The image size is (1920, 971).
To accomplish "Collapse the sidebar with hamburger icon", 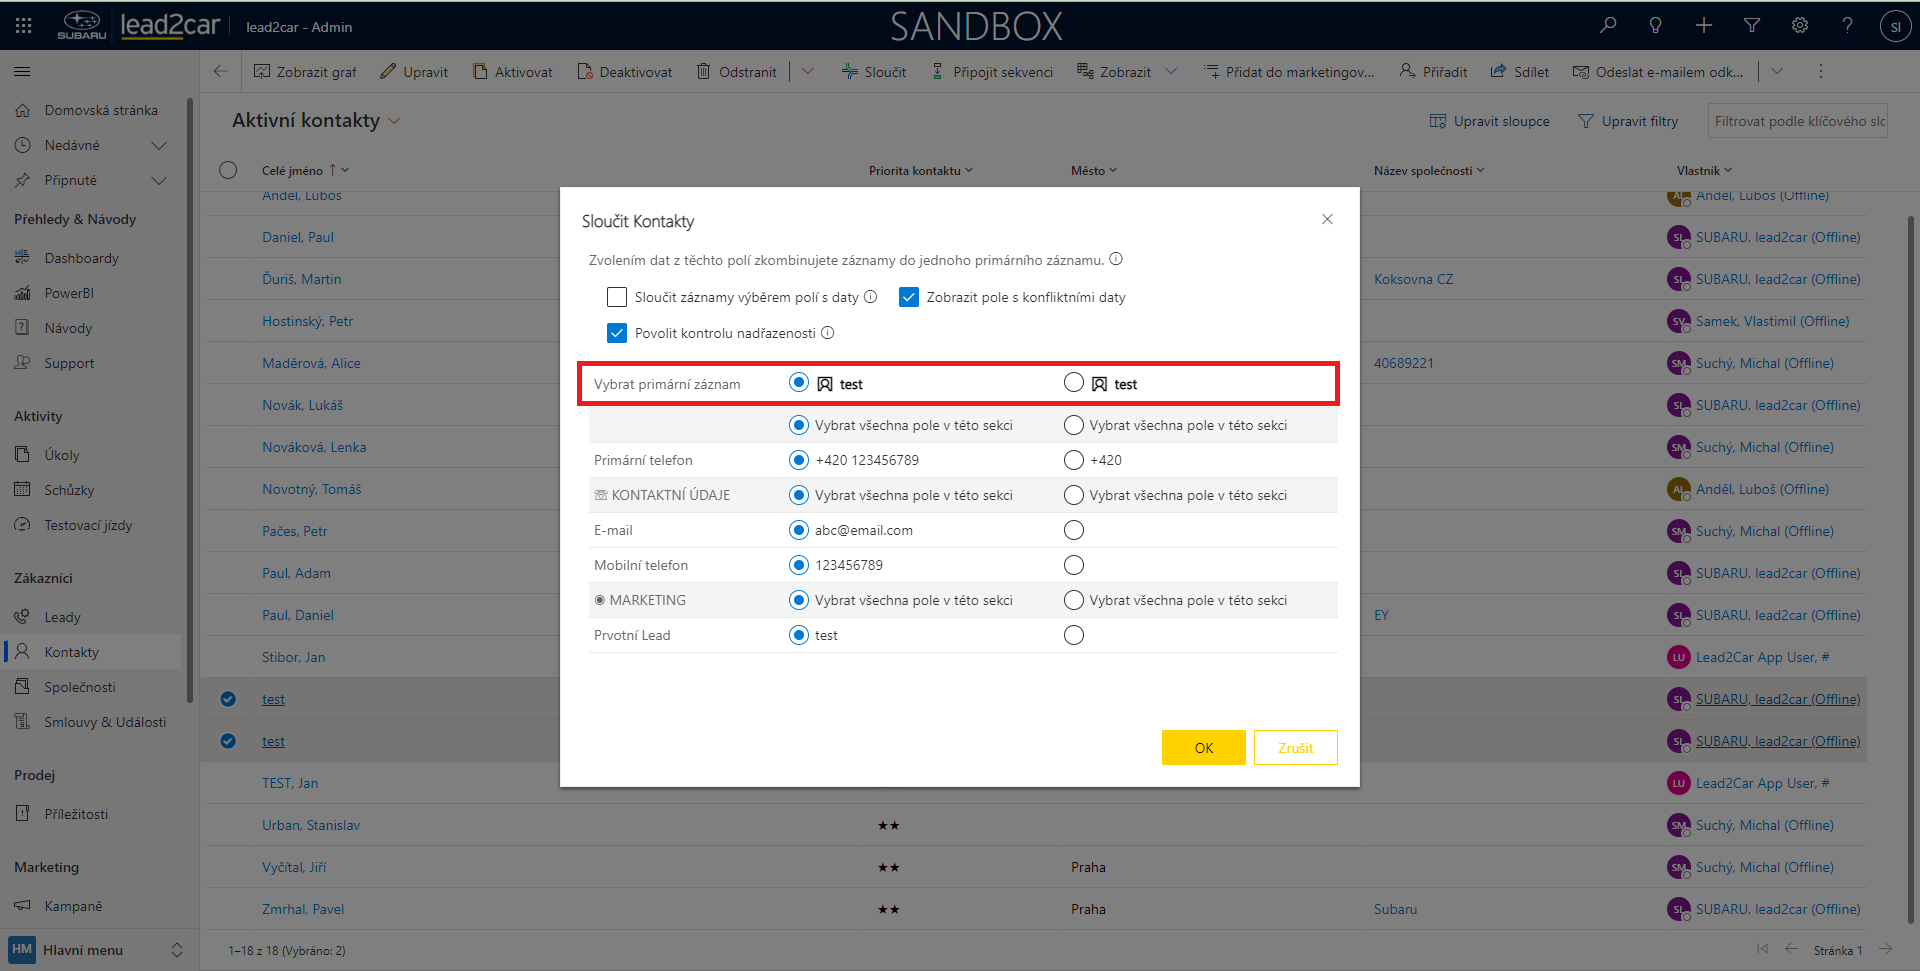I will click(22, 72).
